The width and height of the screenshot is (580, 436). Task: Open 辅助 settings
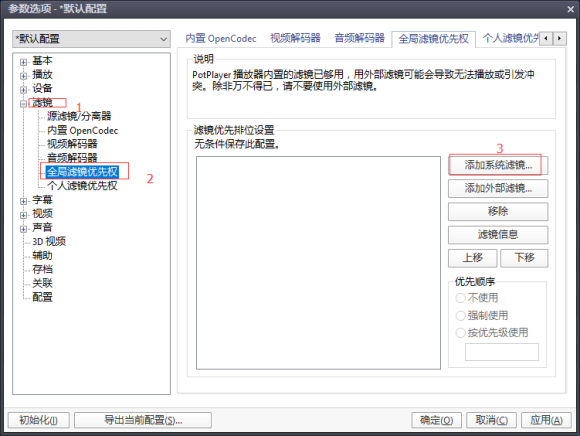42,256
